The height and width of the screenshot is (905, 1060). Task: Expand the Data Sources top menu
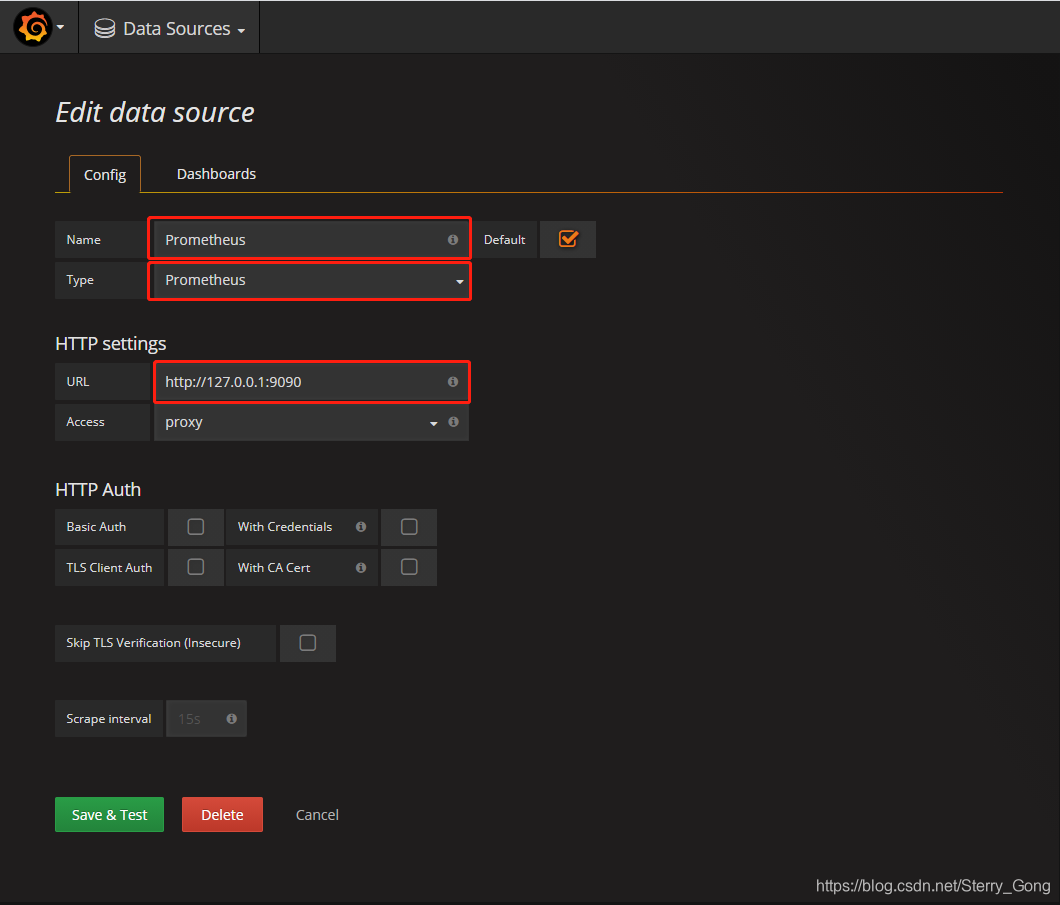170,28
